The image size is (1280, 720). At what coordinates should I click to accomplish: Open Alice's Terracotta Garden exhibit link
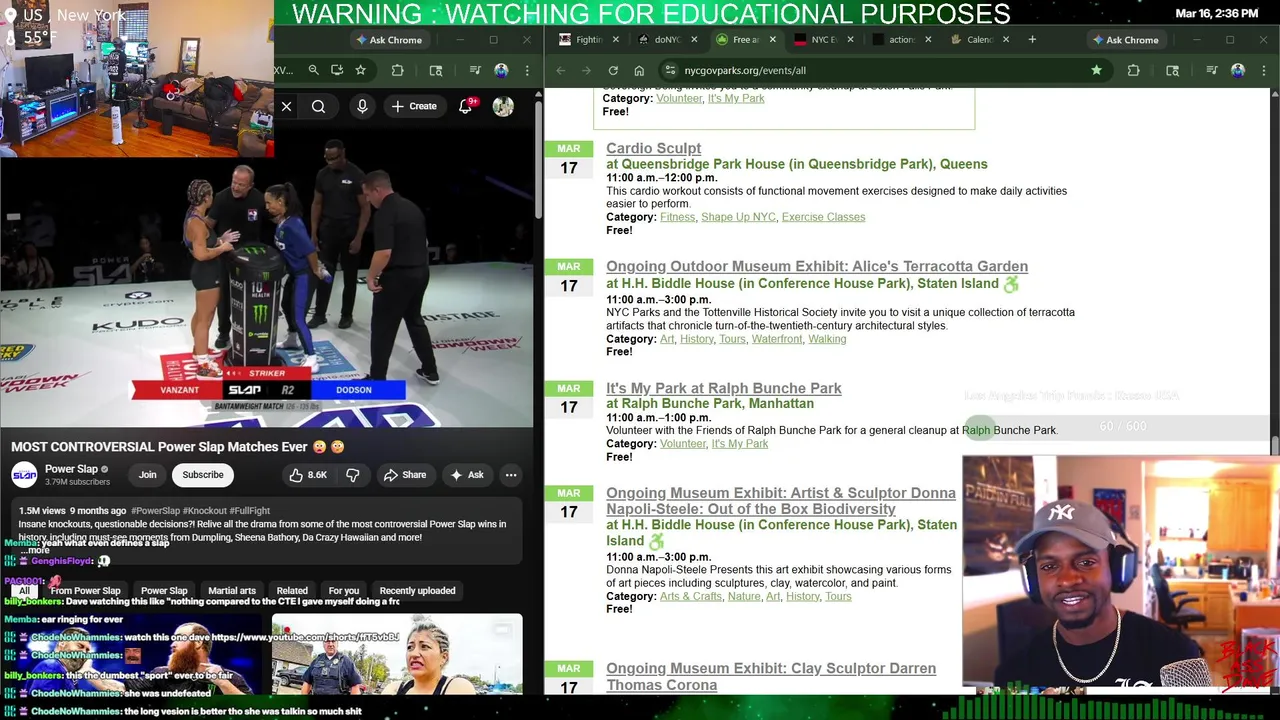[x=817, y=266]
